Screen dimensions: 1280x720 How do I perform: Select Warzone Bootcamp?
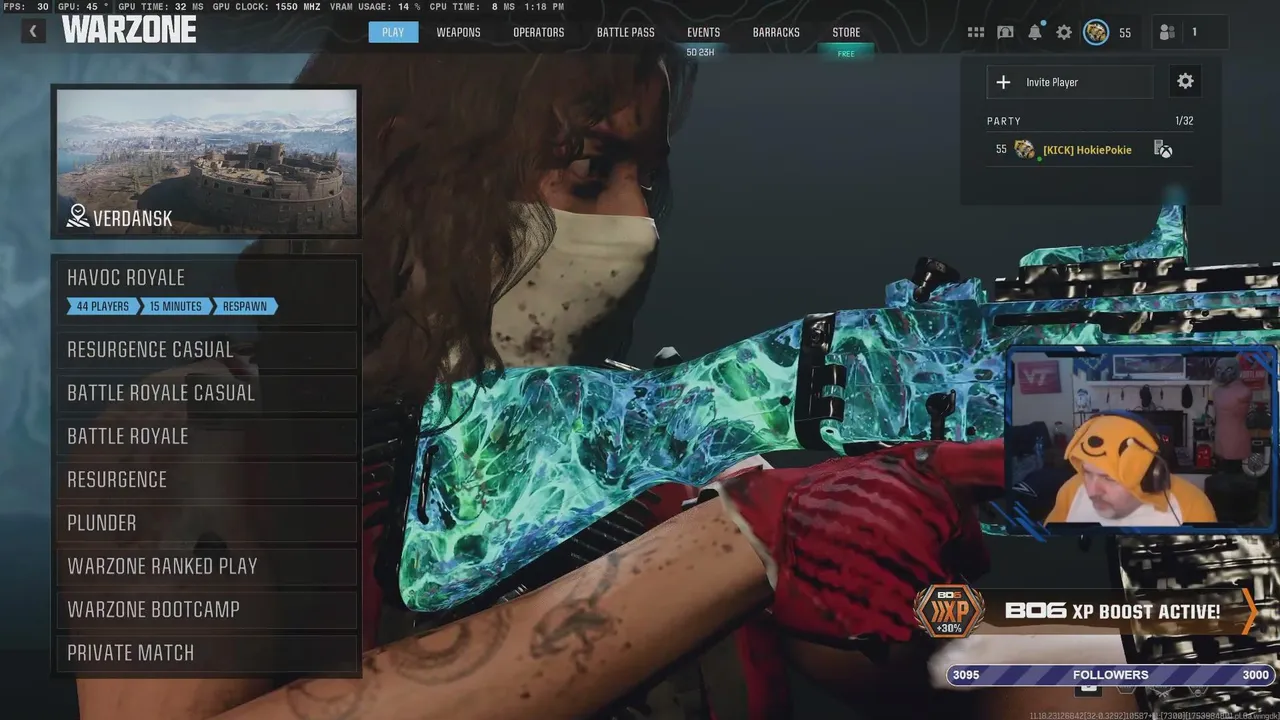point(207,609)
